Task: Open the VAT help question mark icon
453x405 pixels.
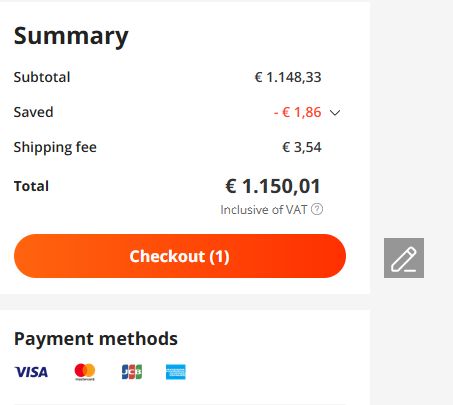Action: 317,209
